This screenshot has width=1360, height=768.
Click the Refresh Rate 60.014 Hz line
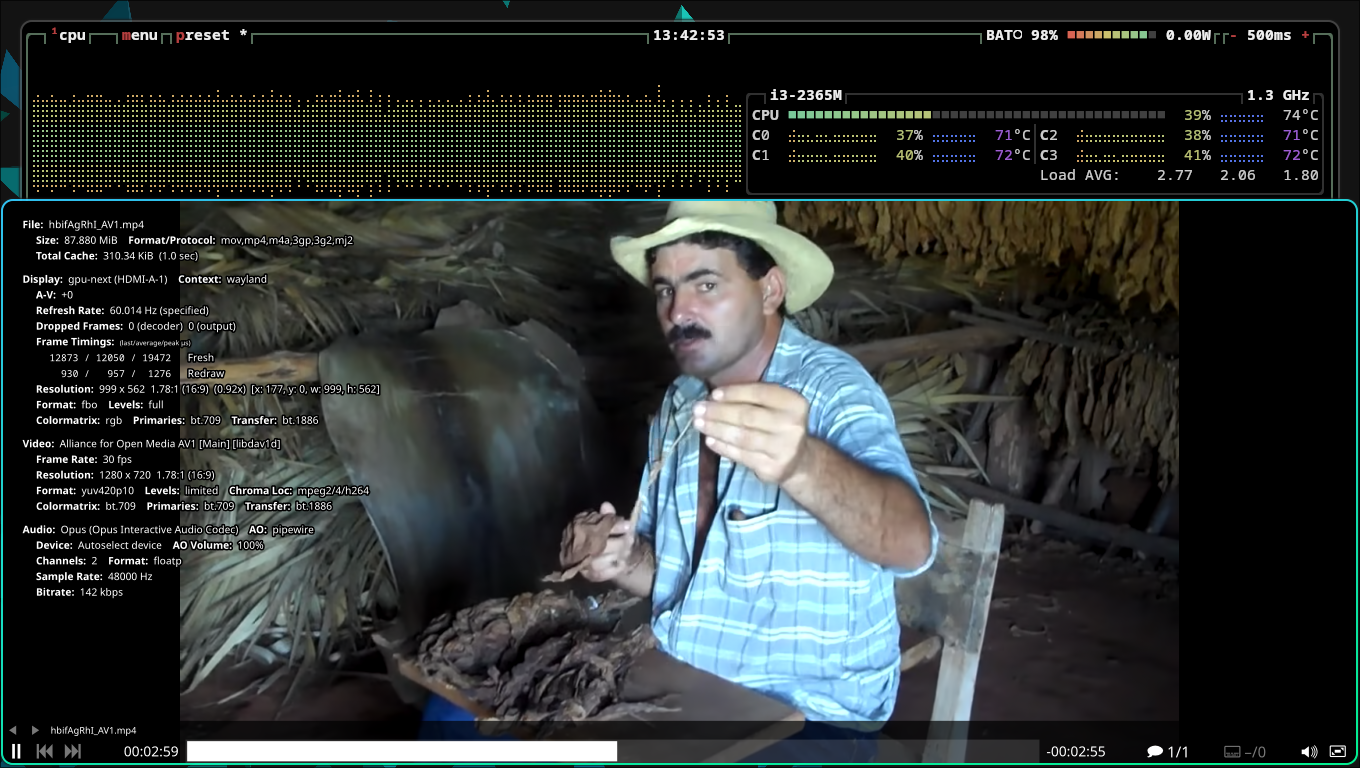(123, 311)
